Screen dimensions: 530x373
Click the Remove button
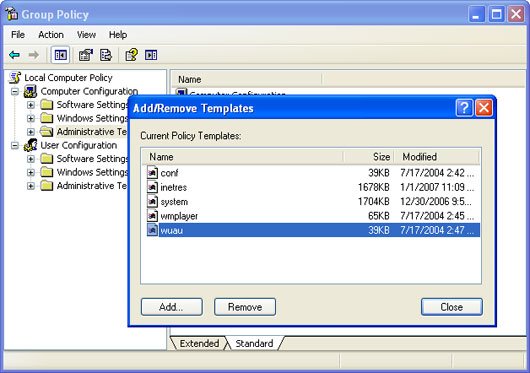(245, 307)
